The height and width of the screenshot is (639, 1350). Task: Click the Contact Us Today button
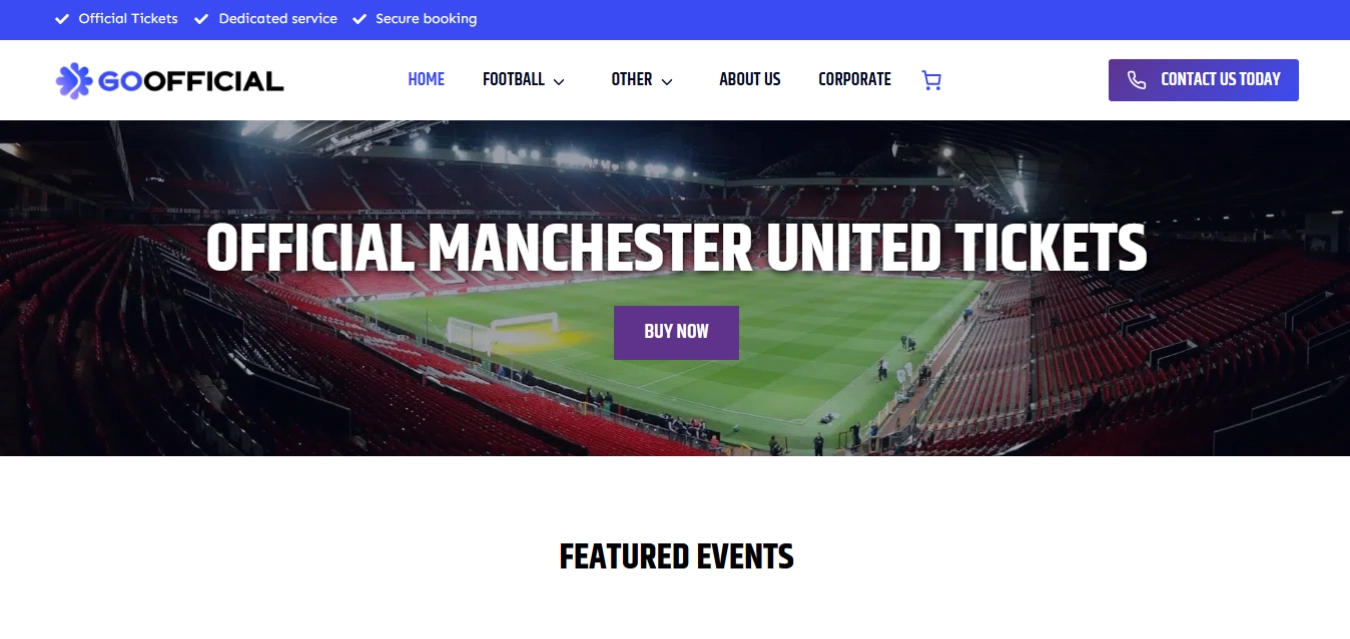pyautogui.click(x=1203, y=80)
